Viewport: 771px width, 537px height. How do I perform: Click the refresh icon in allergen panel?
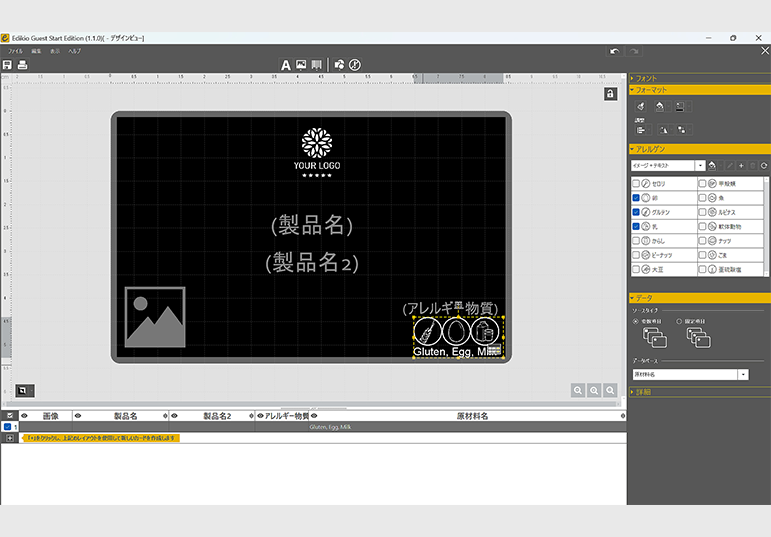tap(764, 165)
